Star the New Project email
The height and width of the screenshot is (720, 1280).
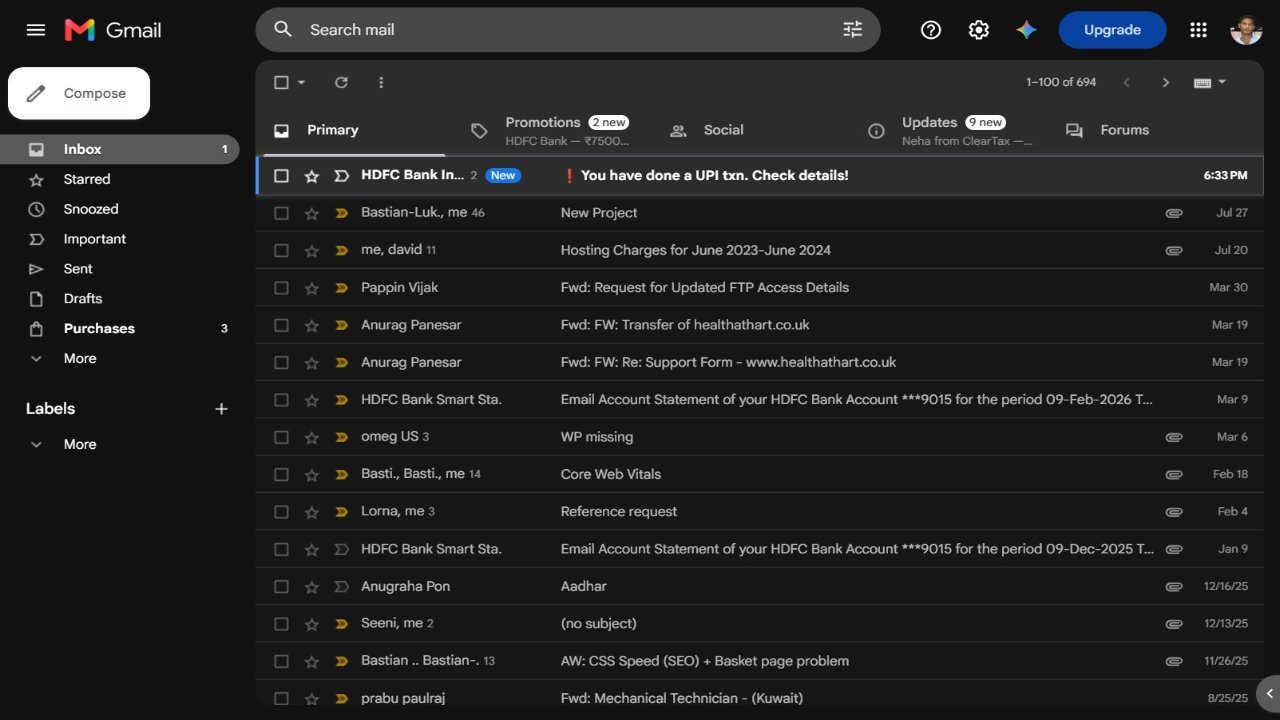tap(311, 213)
